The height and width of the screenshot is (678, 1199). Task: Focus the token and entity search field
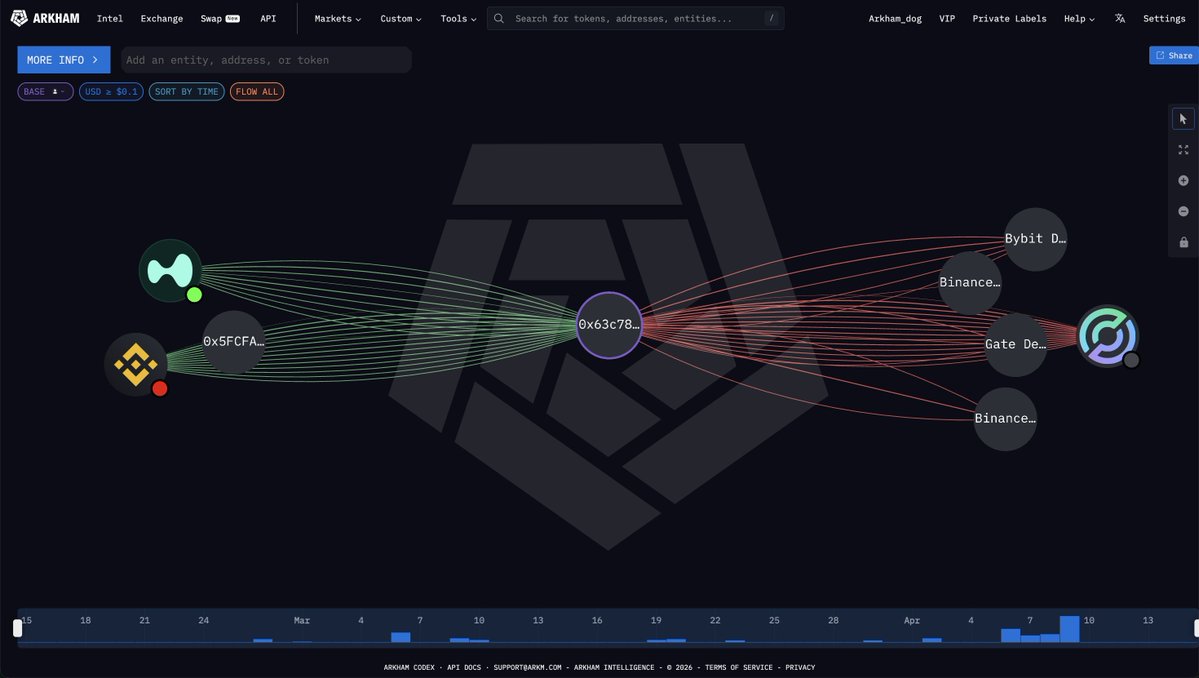[x=635, y=18]
